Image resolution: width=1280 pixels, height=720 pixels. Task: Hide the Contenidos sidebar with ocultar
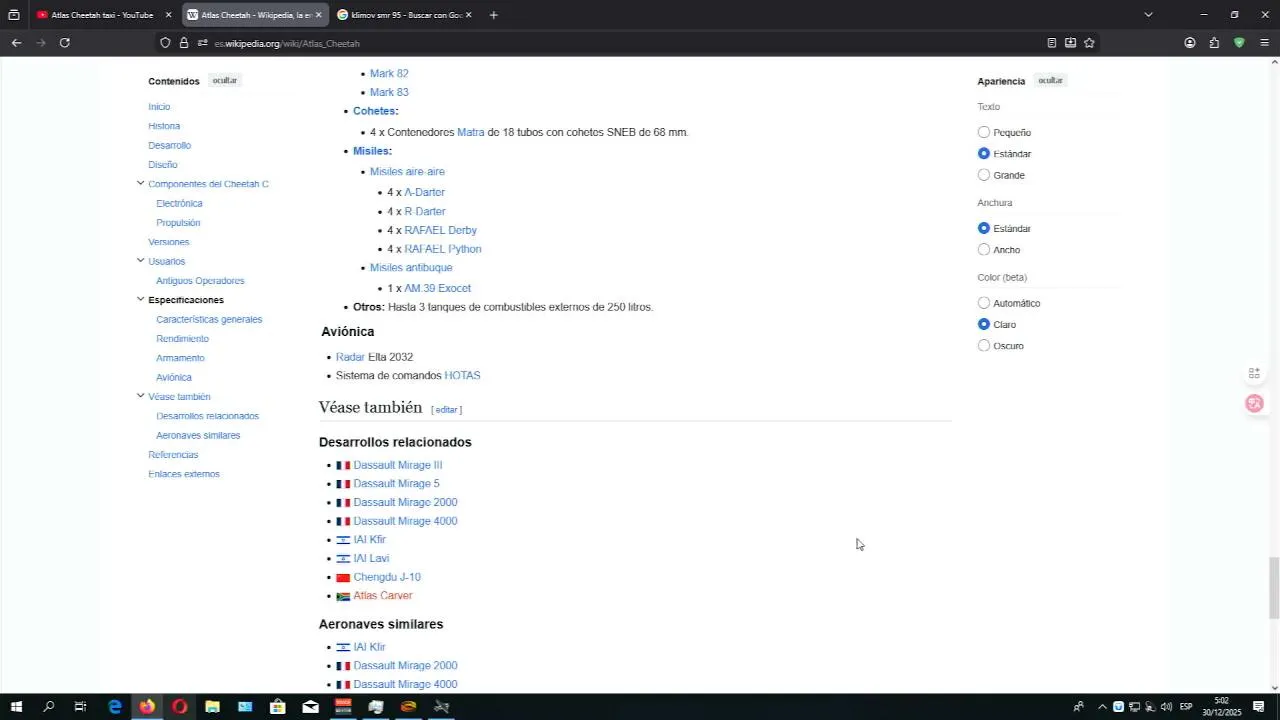click(x=225, y=80)
